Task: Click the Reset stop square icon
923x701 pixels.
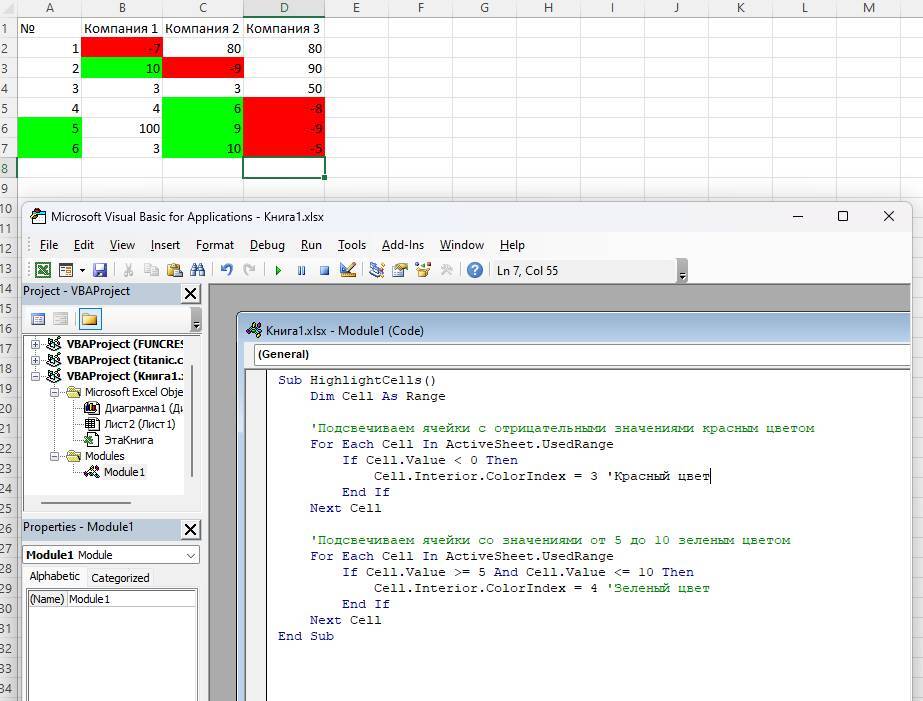Action: (x=324, y=270)
